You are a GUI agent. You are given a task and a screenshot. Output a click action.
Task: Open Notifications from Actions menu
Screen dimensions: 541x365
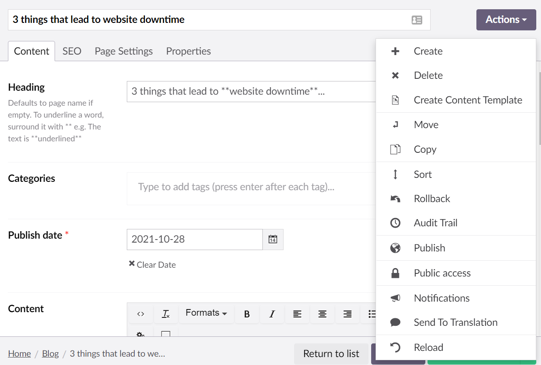[456, 298]
